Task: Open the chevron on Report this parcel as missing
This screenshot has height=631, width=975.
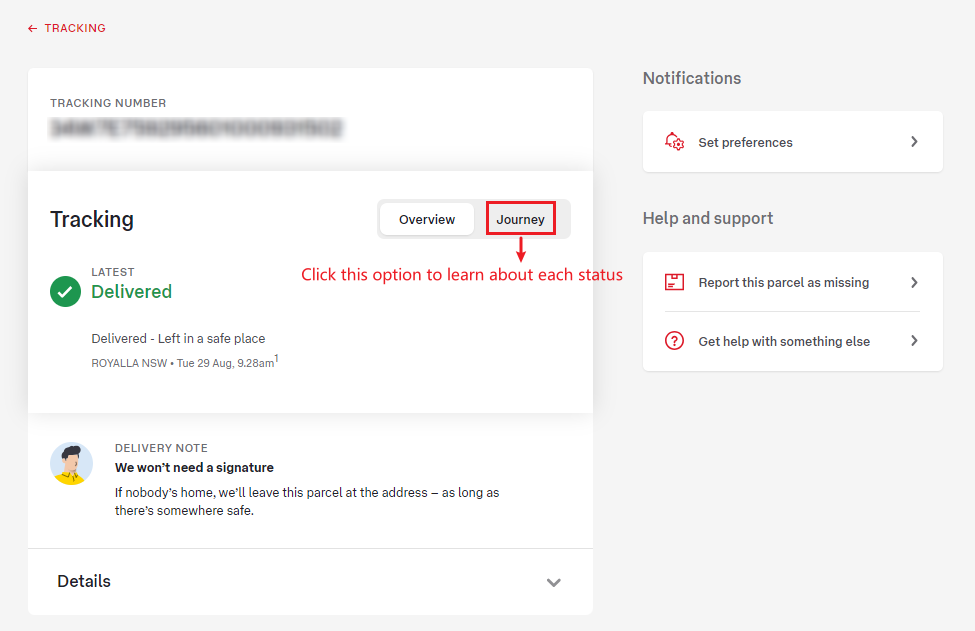Action: (914, 283)
